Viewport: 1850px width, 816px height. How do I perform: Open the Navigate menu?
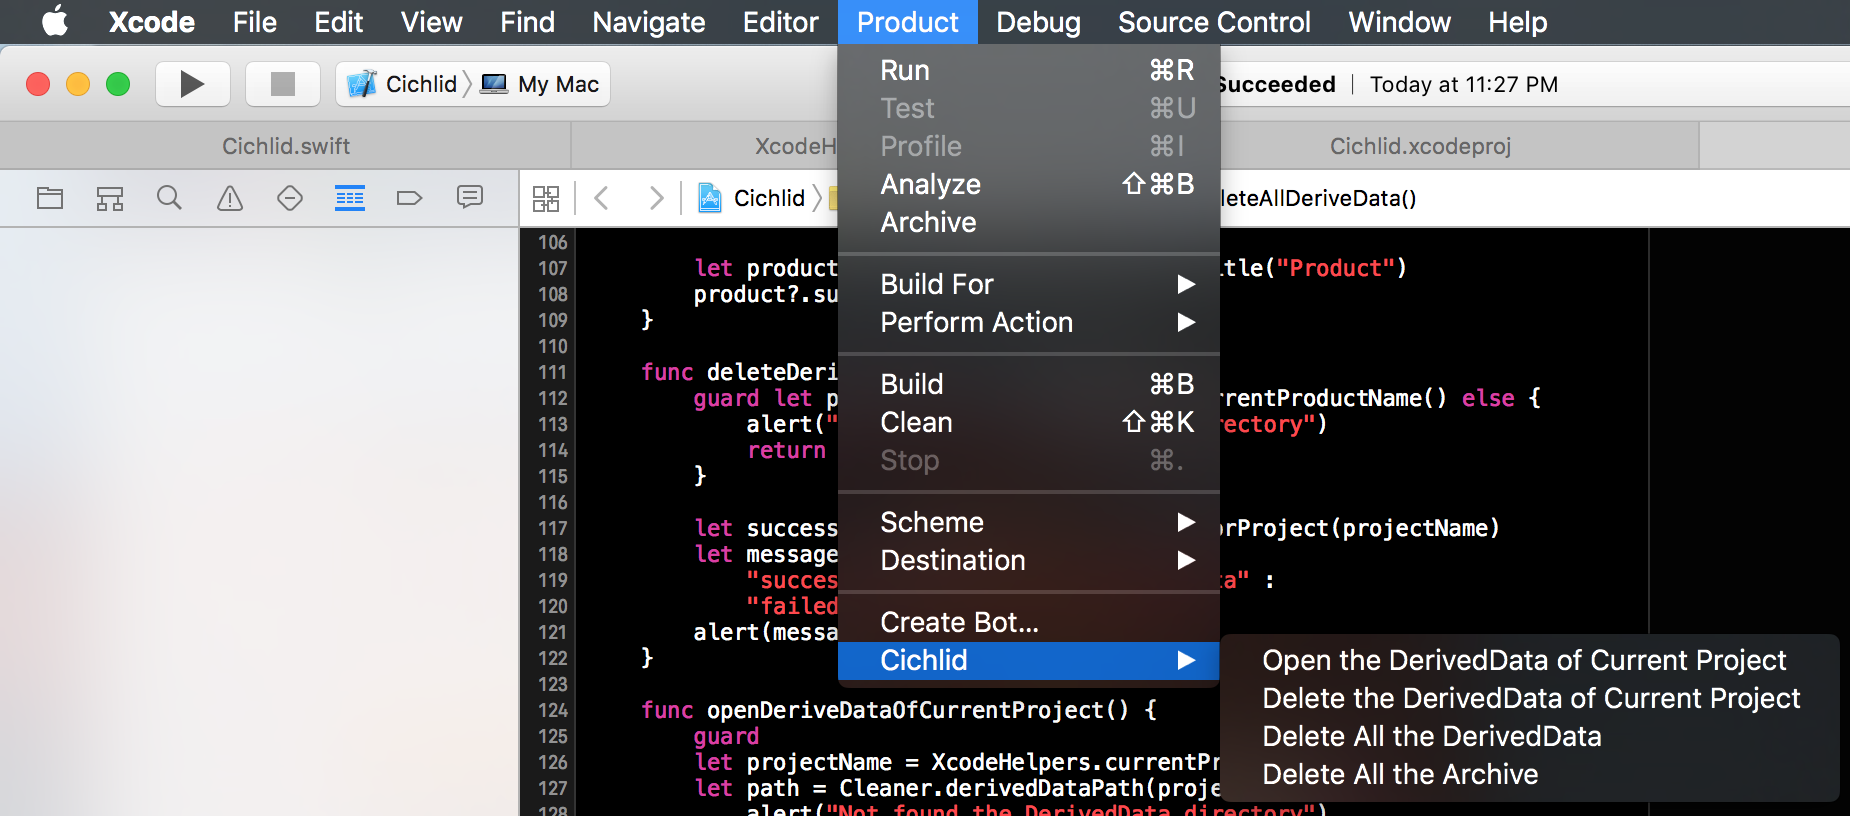tap(649, 22)
